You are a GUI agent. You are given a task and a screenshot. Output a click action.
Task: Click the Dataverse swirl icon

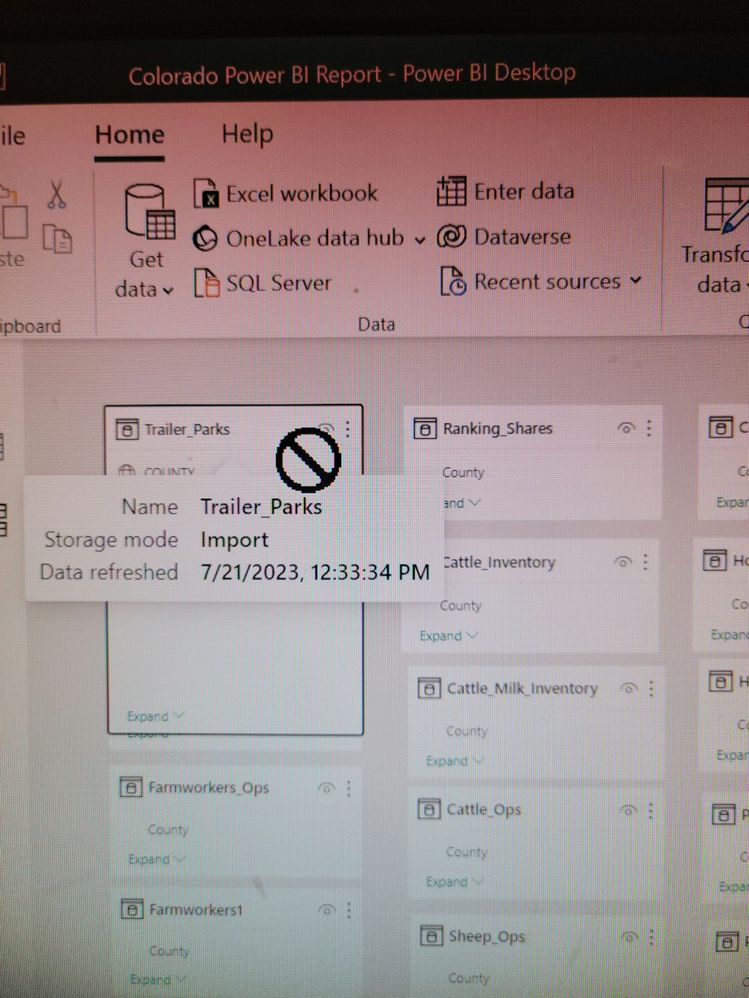452,237
